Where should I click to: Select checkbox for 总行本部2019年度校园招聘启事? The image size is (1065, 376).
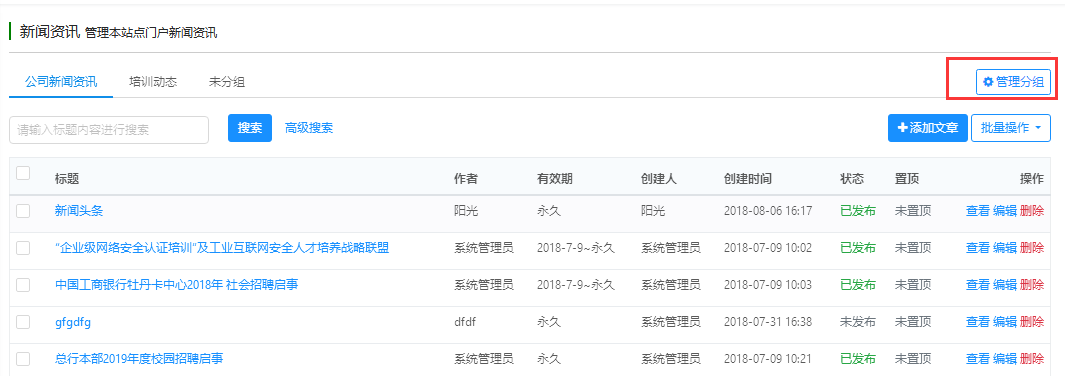point(23,358)
